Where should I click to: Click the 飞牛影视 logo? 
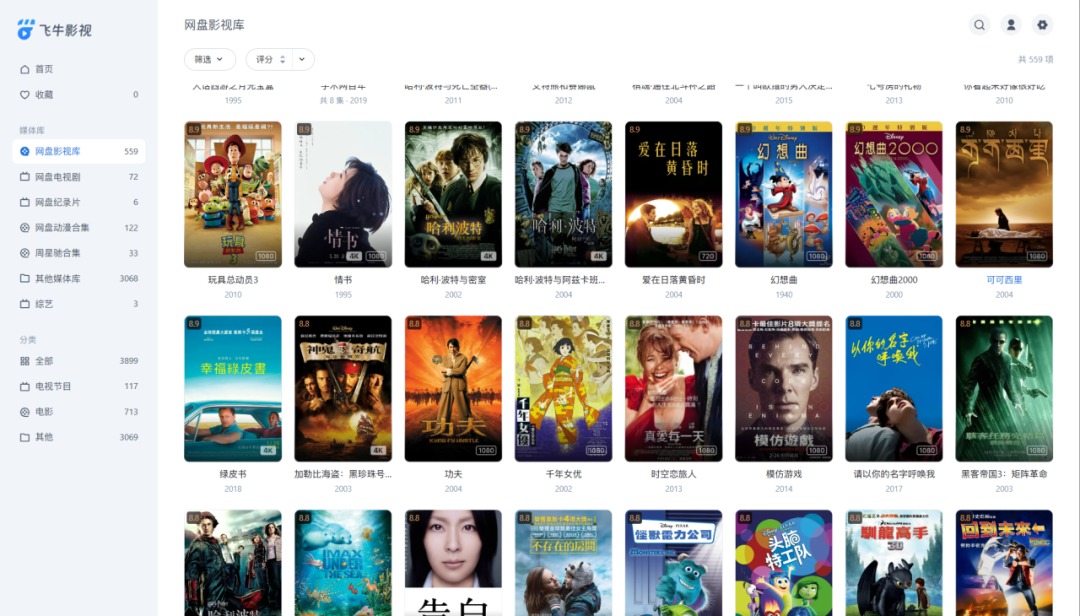pos(54,30)
